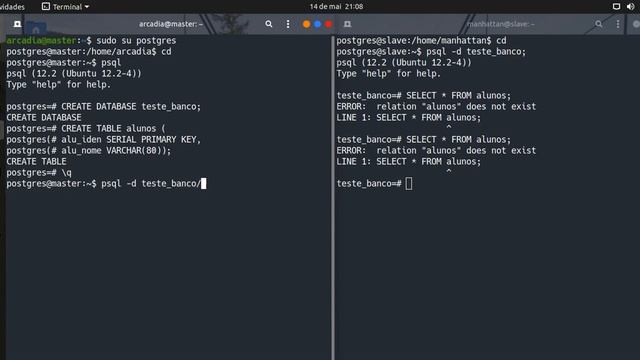Click 'postgres@master:/home/arcadia$ cd' line
The image size is (640, 360).
pos(89,51)
